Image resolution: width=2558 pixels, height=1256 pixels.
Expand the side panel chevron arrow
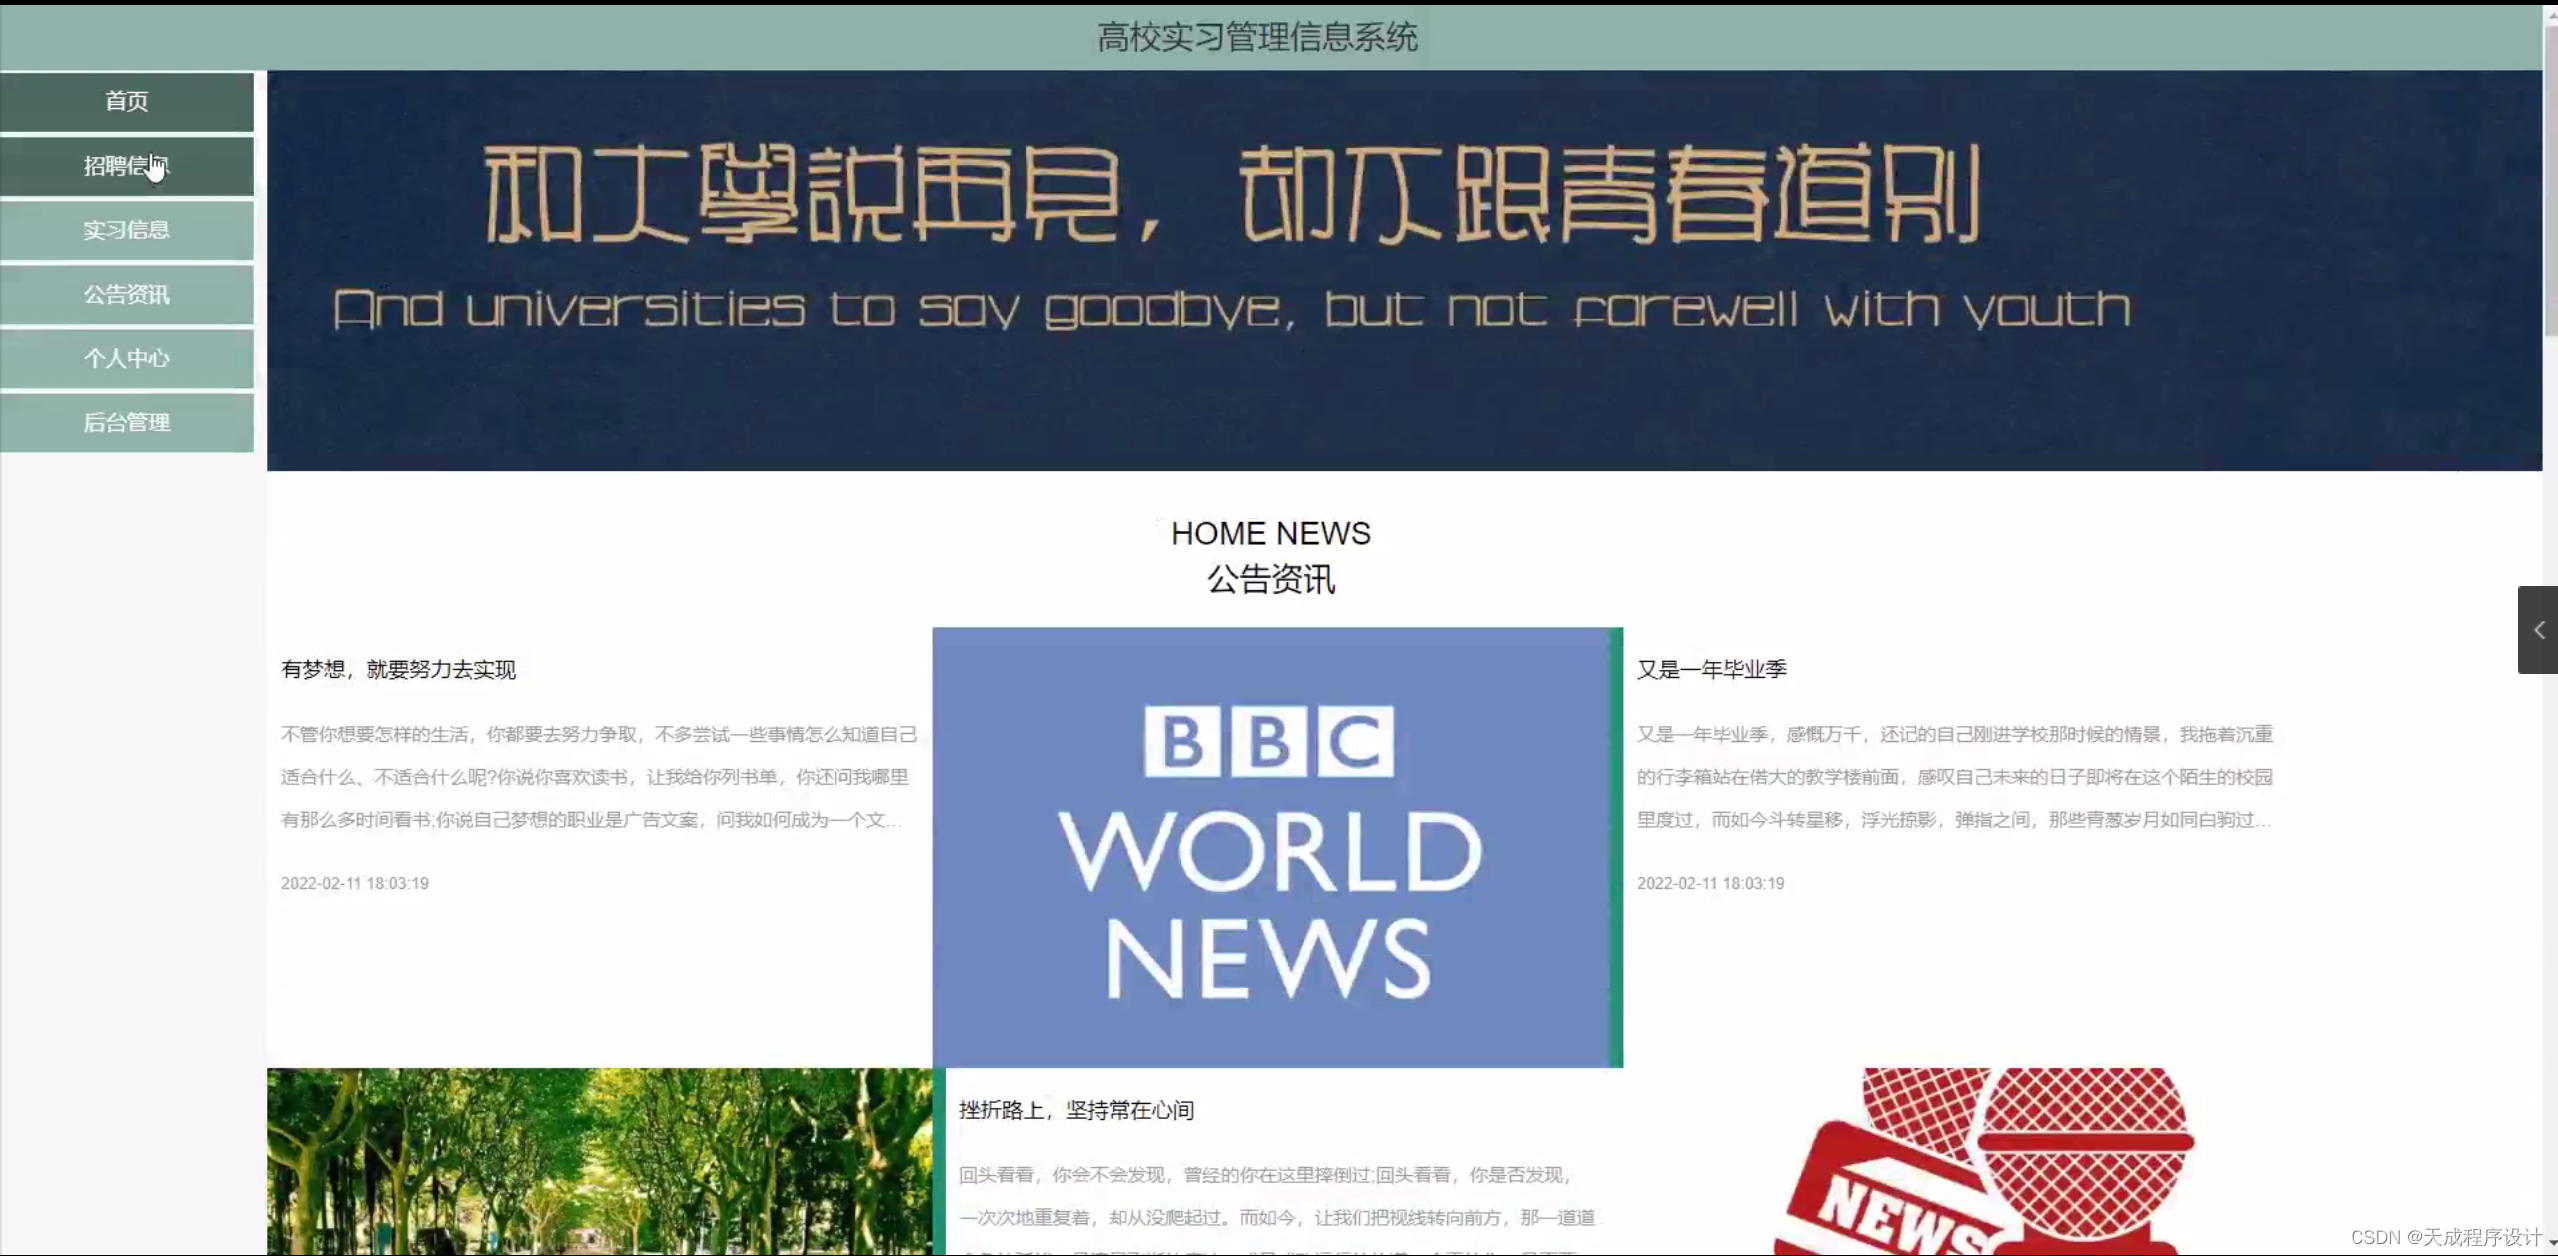click(2538, 630)
